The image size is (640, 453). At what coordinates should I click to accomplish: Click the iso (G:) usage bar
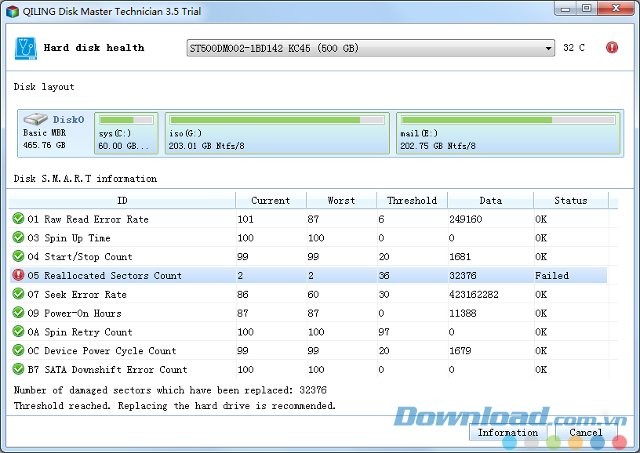tap(277, 120)
